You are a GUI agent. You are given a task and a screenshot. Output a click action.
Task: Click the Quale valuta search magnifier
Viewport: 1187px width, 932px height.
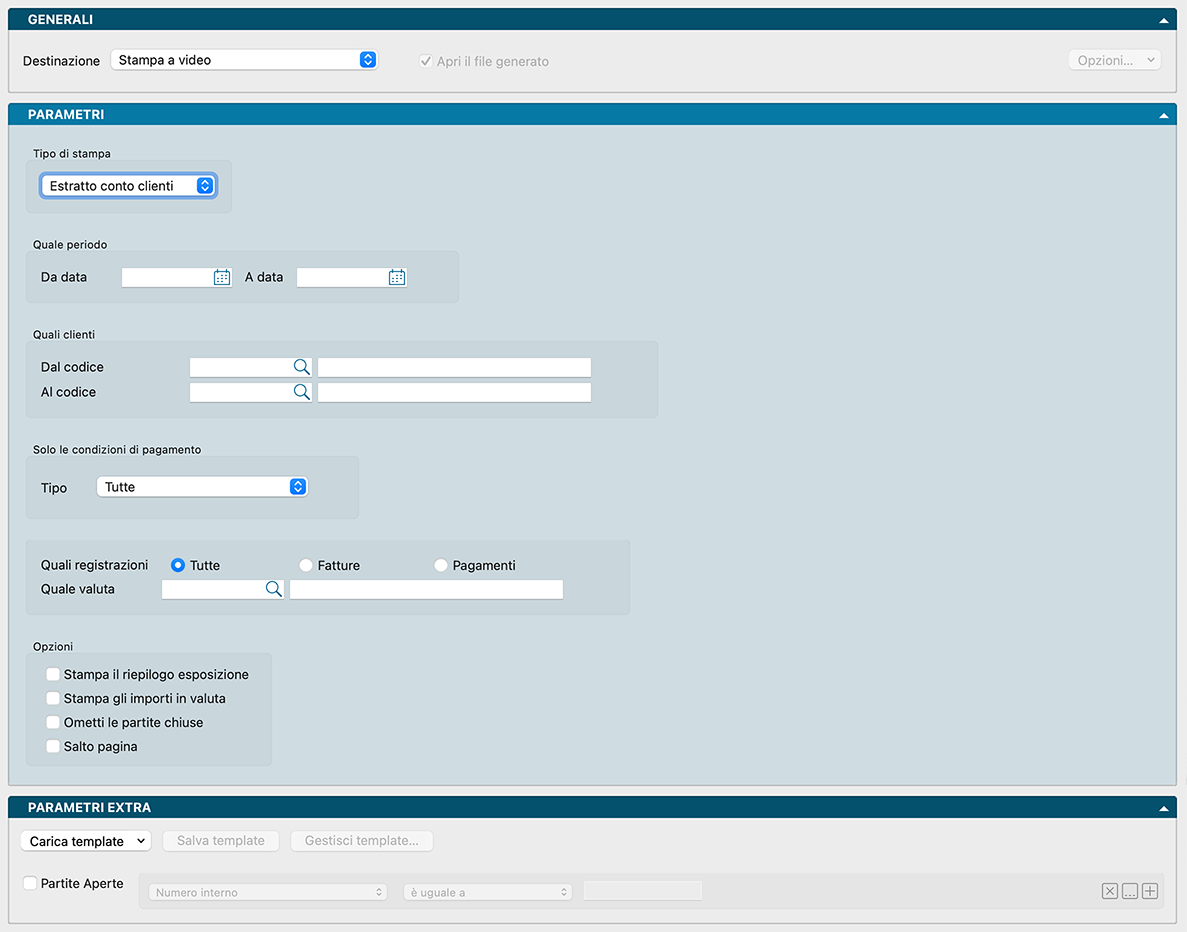point(273,589)
